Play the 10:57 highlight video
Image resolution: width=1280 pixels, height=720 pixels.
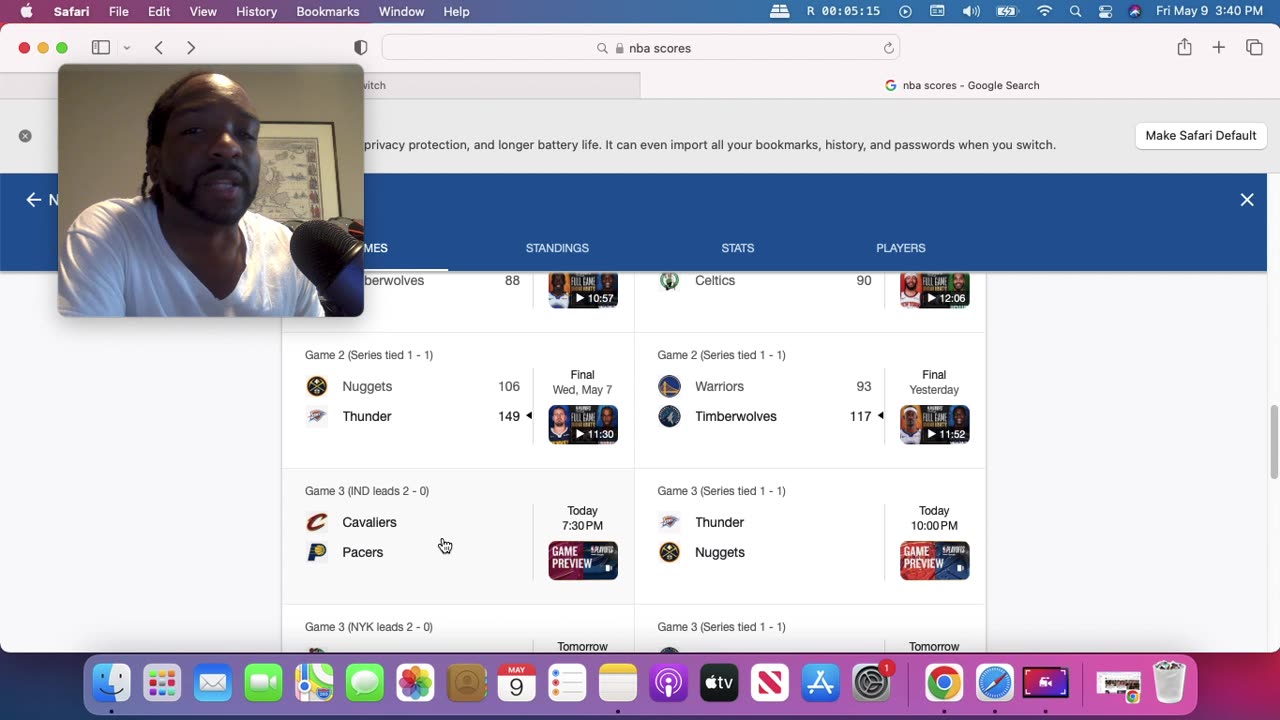point(583,290)
